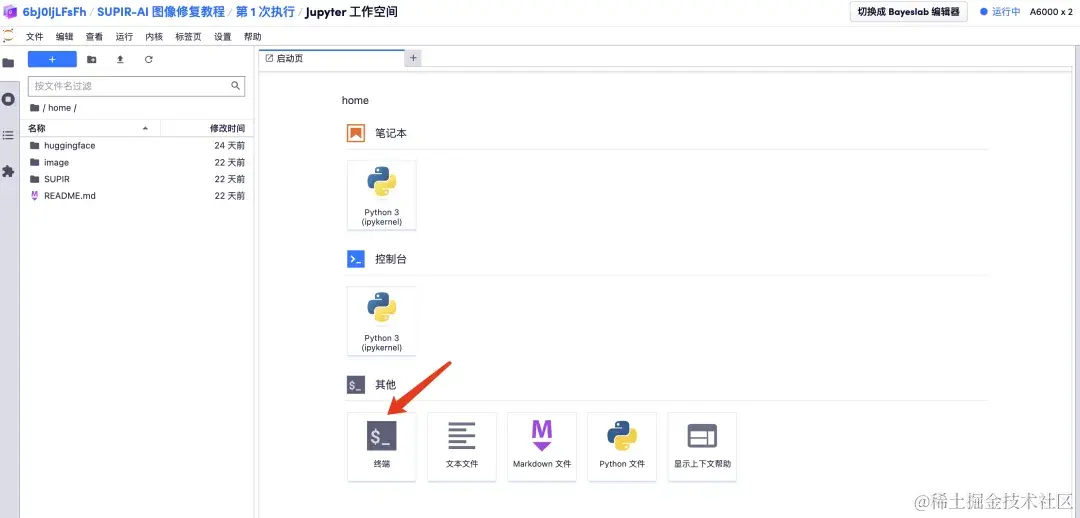Click the upload files icon
Viewport: 1080px width, 518px height.
pyautogui.click(x=120, y=59)
